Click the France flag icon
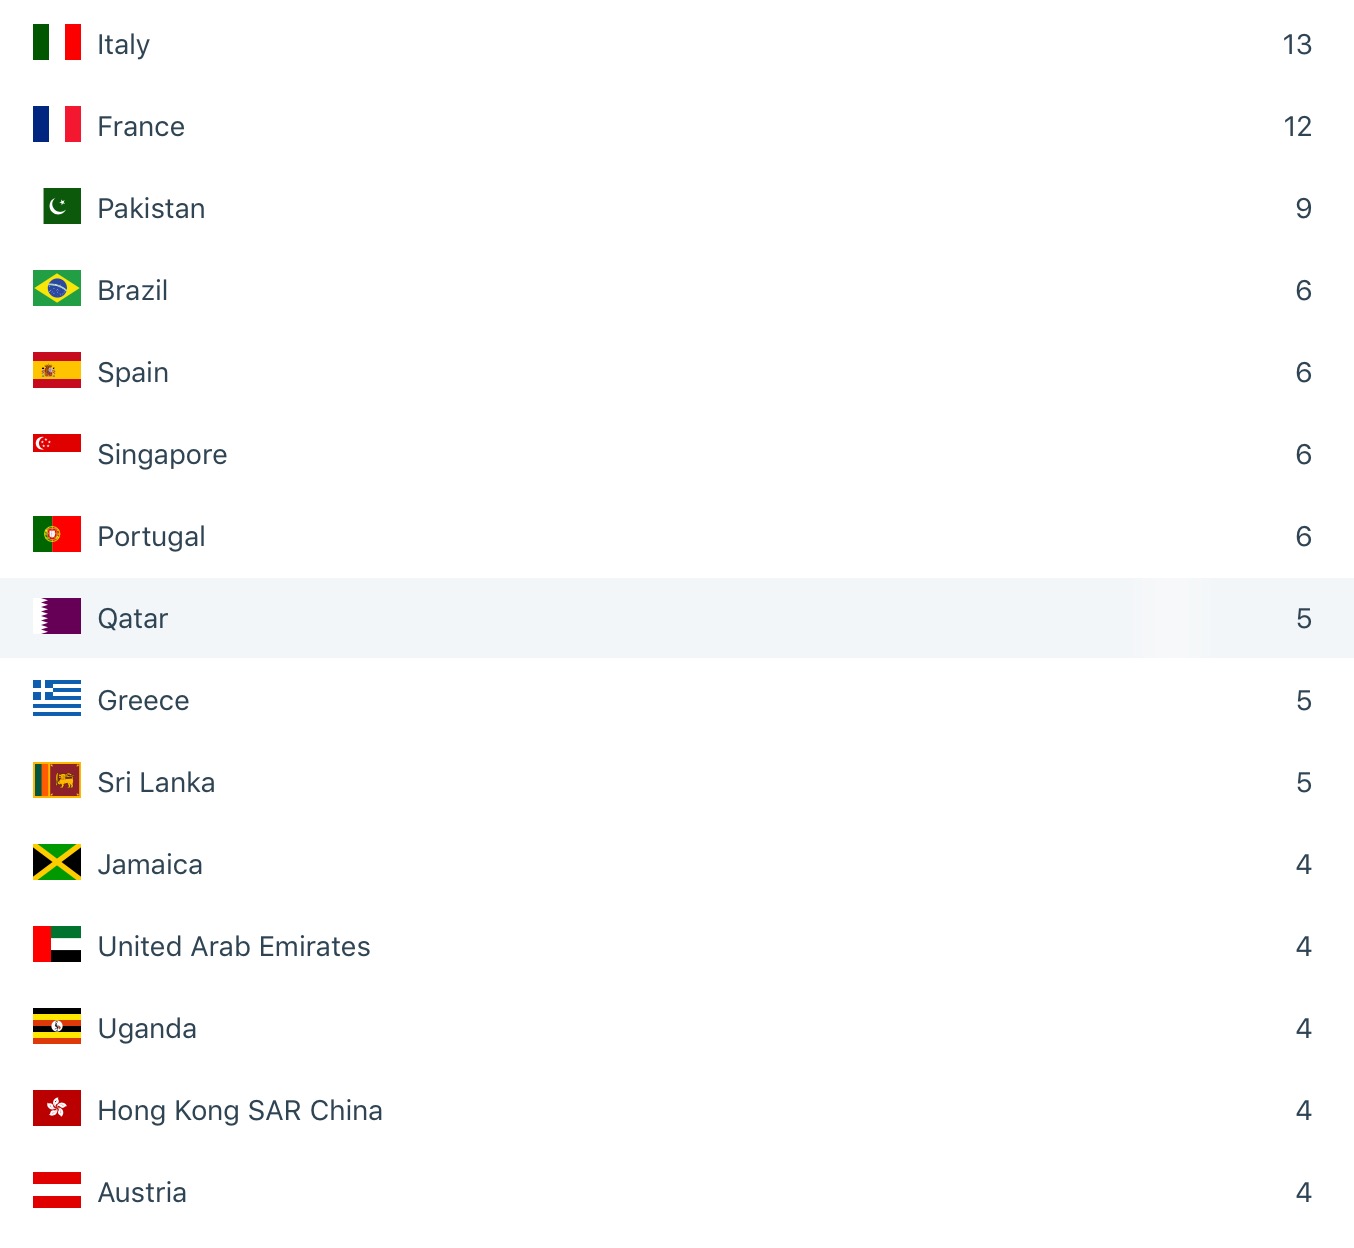The image size is (1354, 1248). [x=57, y=125]
